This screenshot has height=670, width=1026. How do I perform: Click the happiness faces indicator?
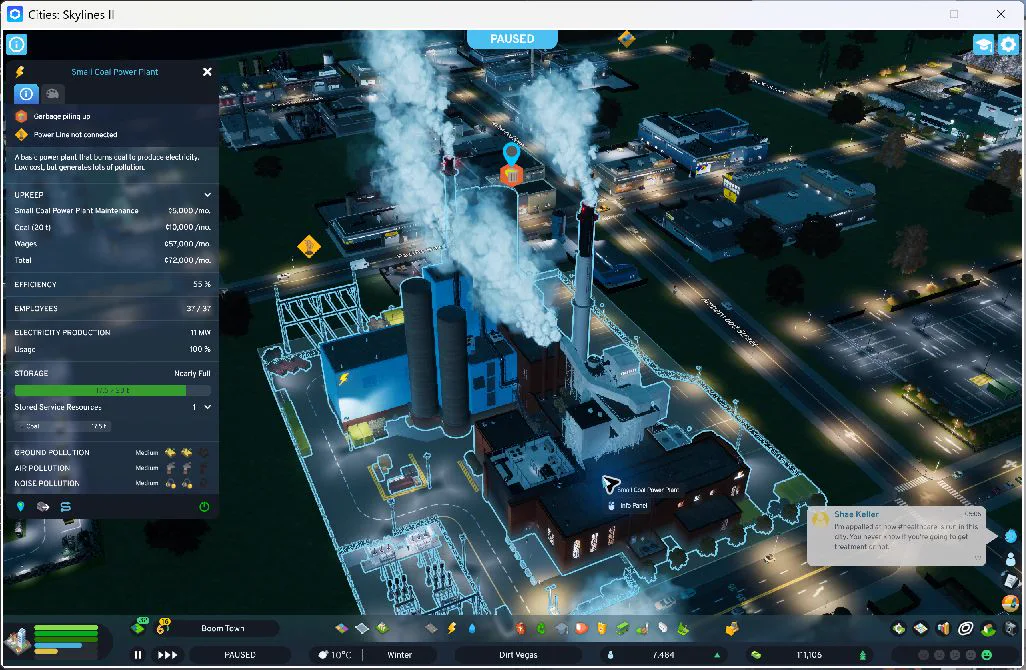click(x=955, y=655)
